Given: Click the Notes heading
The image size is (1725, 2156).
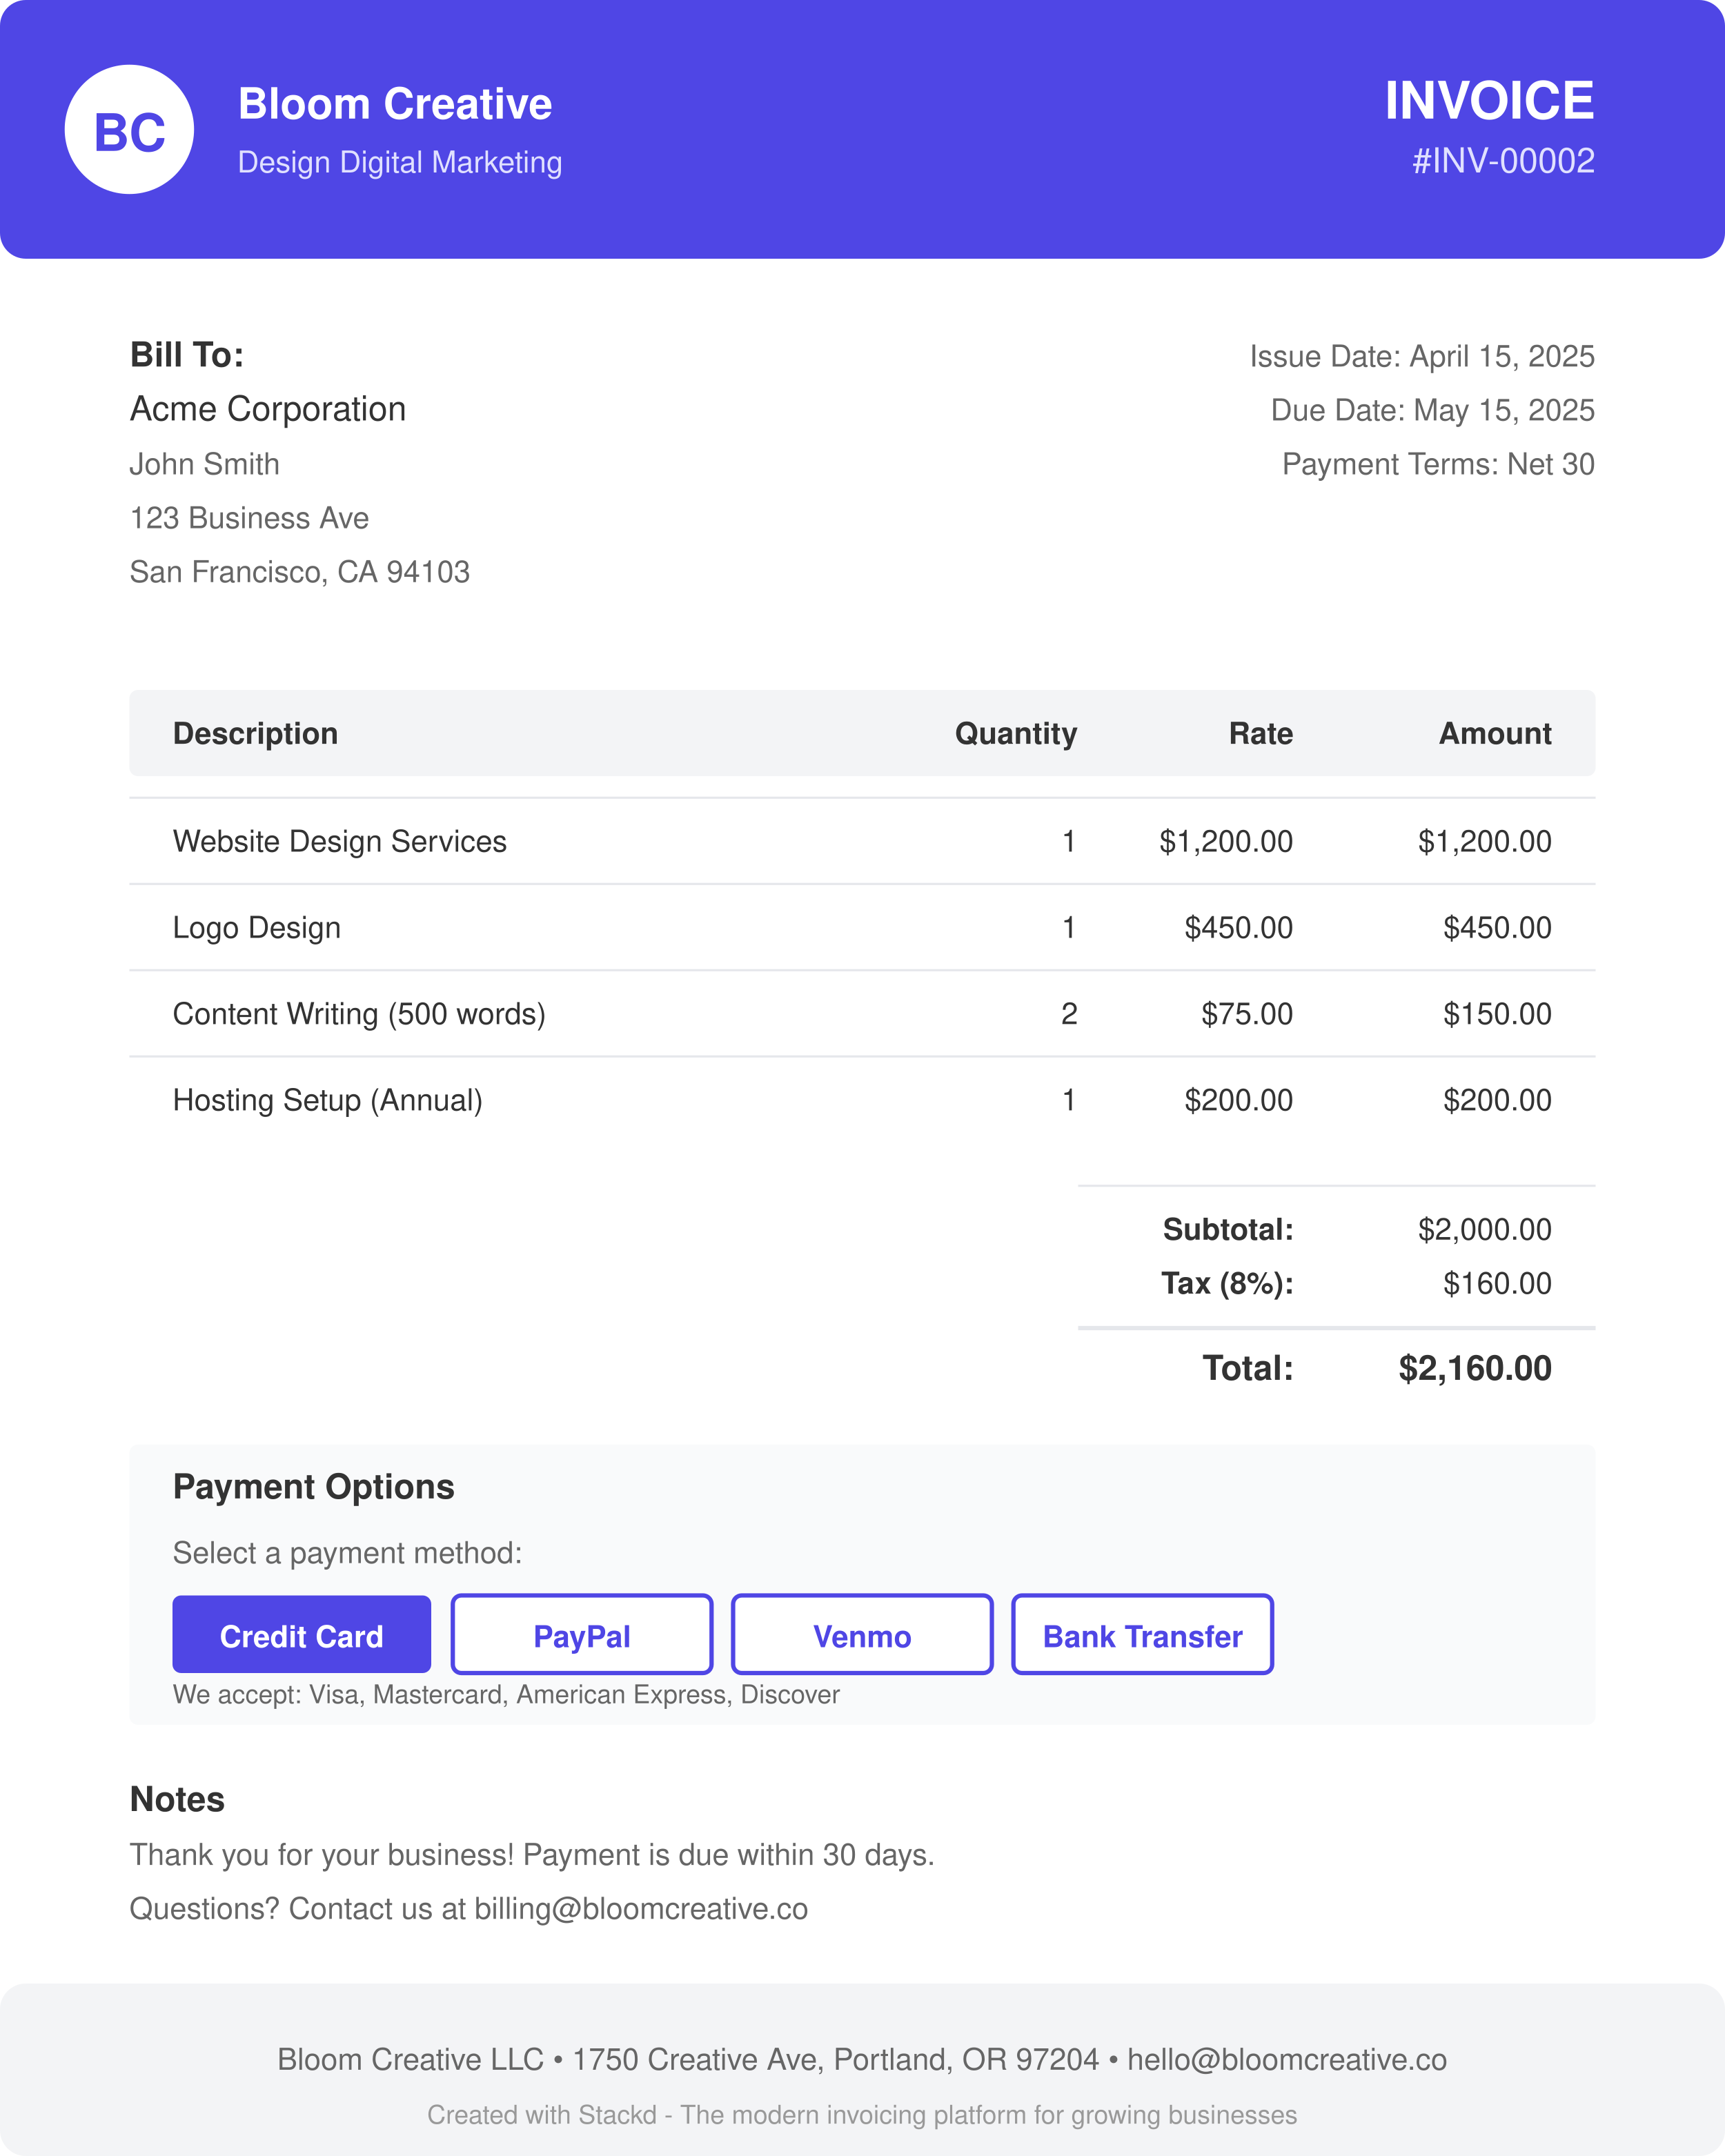Looking at the screenshot, I should click(177, 1799).
